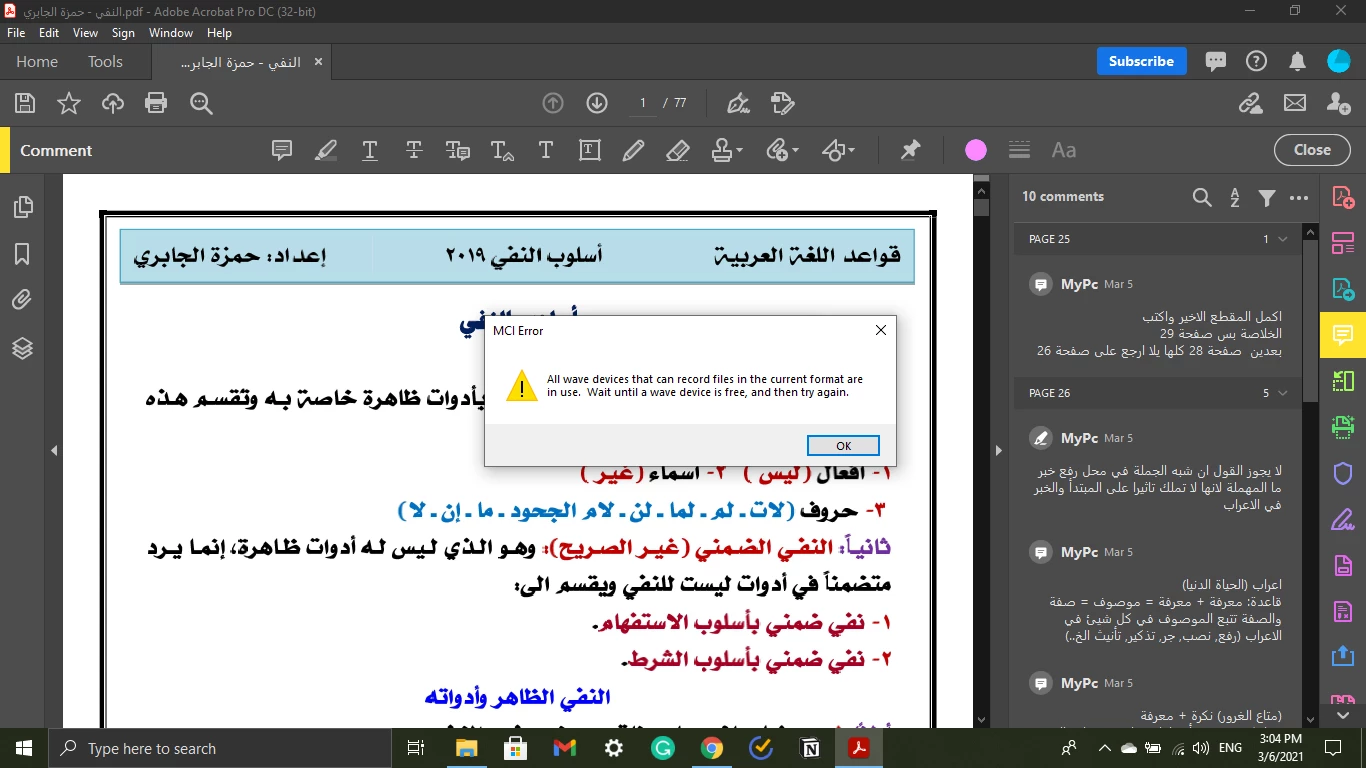
Task: Open the Bookmarks panel icon
Action: click(22, 254)
